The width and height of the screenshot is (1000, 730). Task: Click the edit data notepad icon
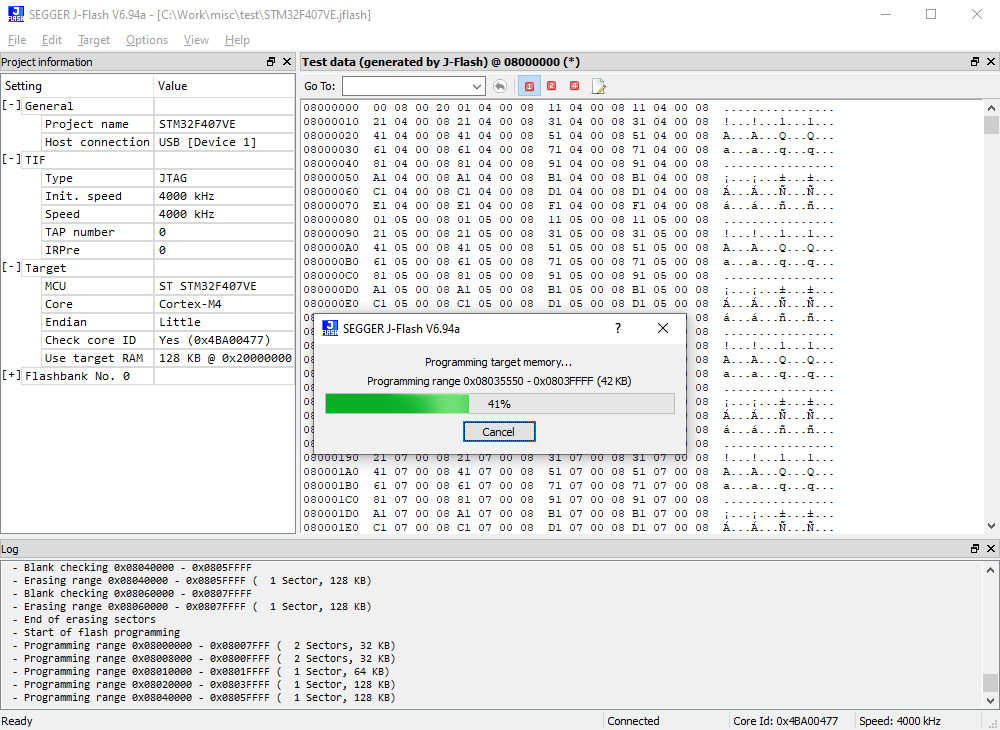pyautogui.click(x=599, y=87)
